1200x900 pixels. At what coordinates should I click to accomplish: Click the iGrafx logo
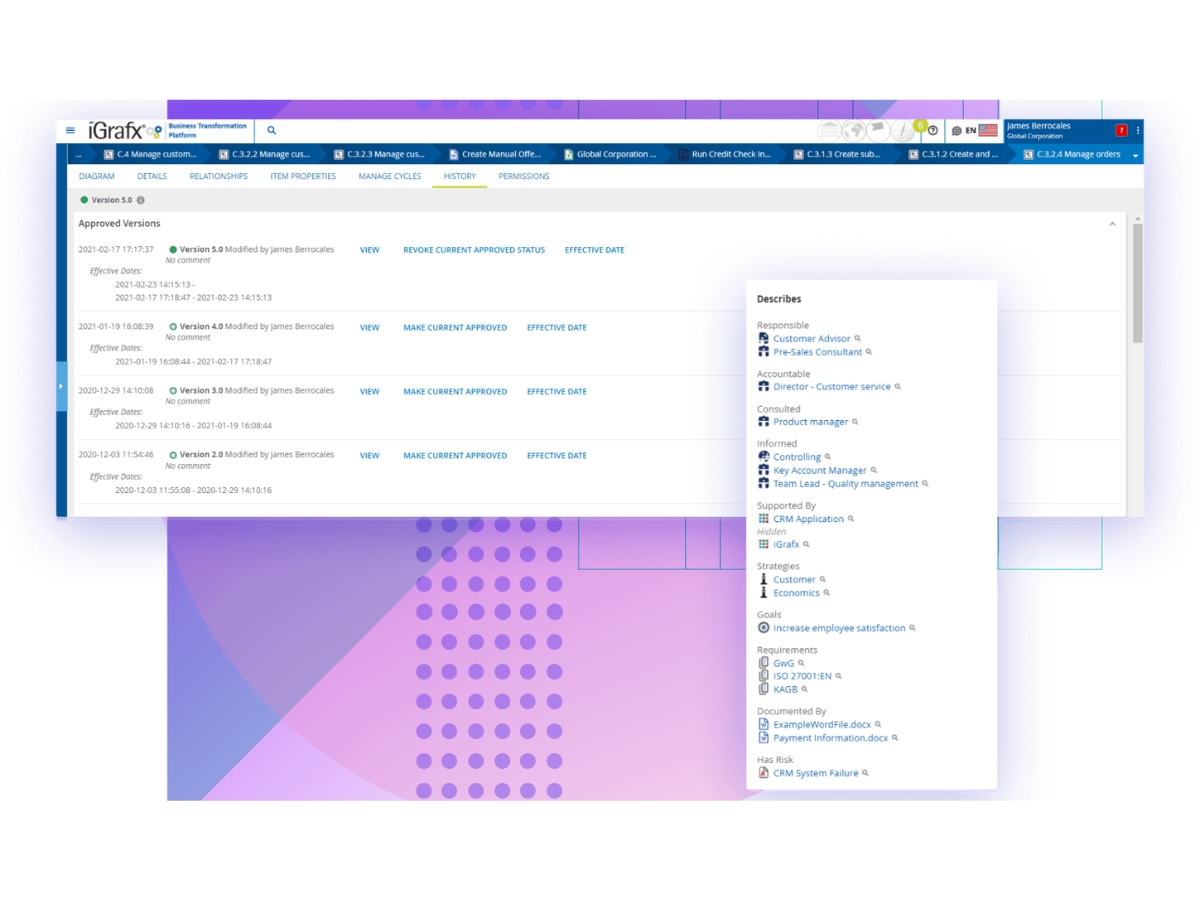click(x=124, y=130)
